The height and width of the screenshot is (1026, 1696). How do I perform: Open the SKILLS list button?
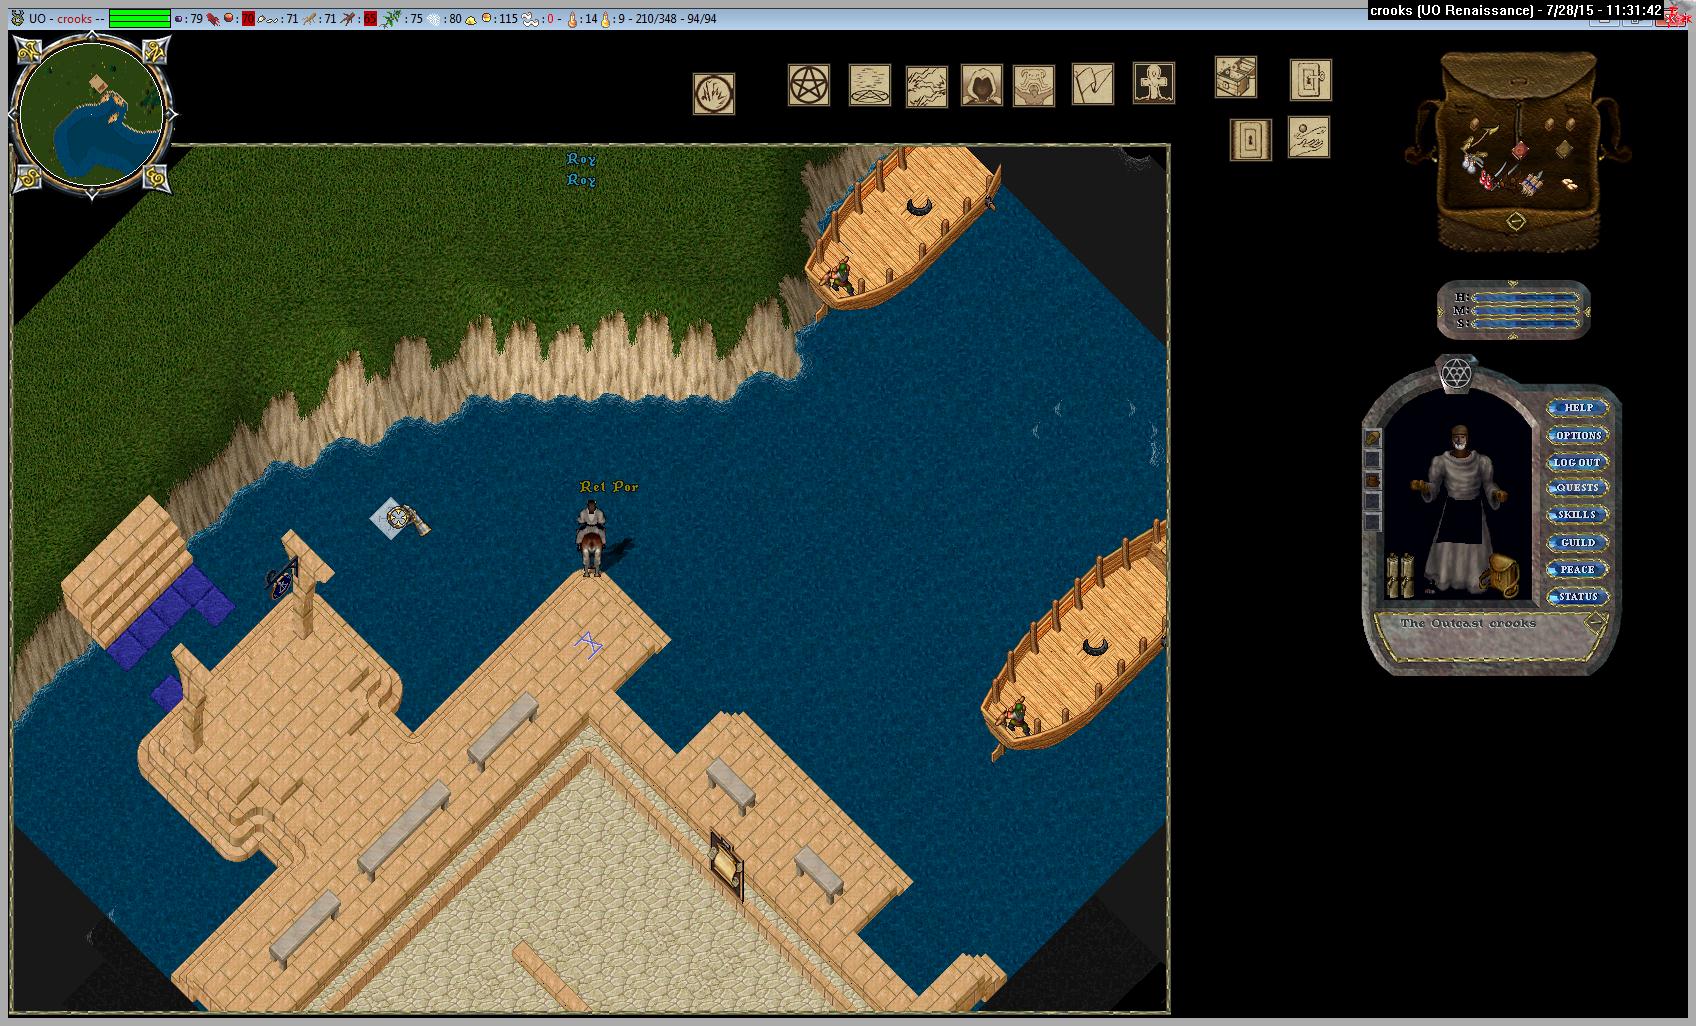(x=1578, y=515)
